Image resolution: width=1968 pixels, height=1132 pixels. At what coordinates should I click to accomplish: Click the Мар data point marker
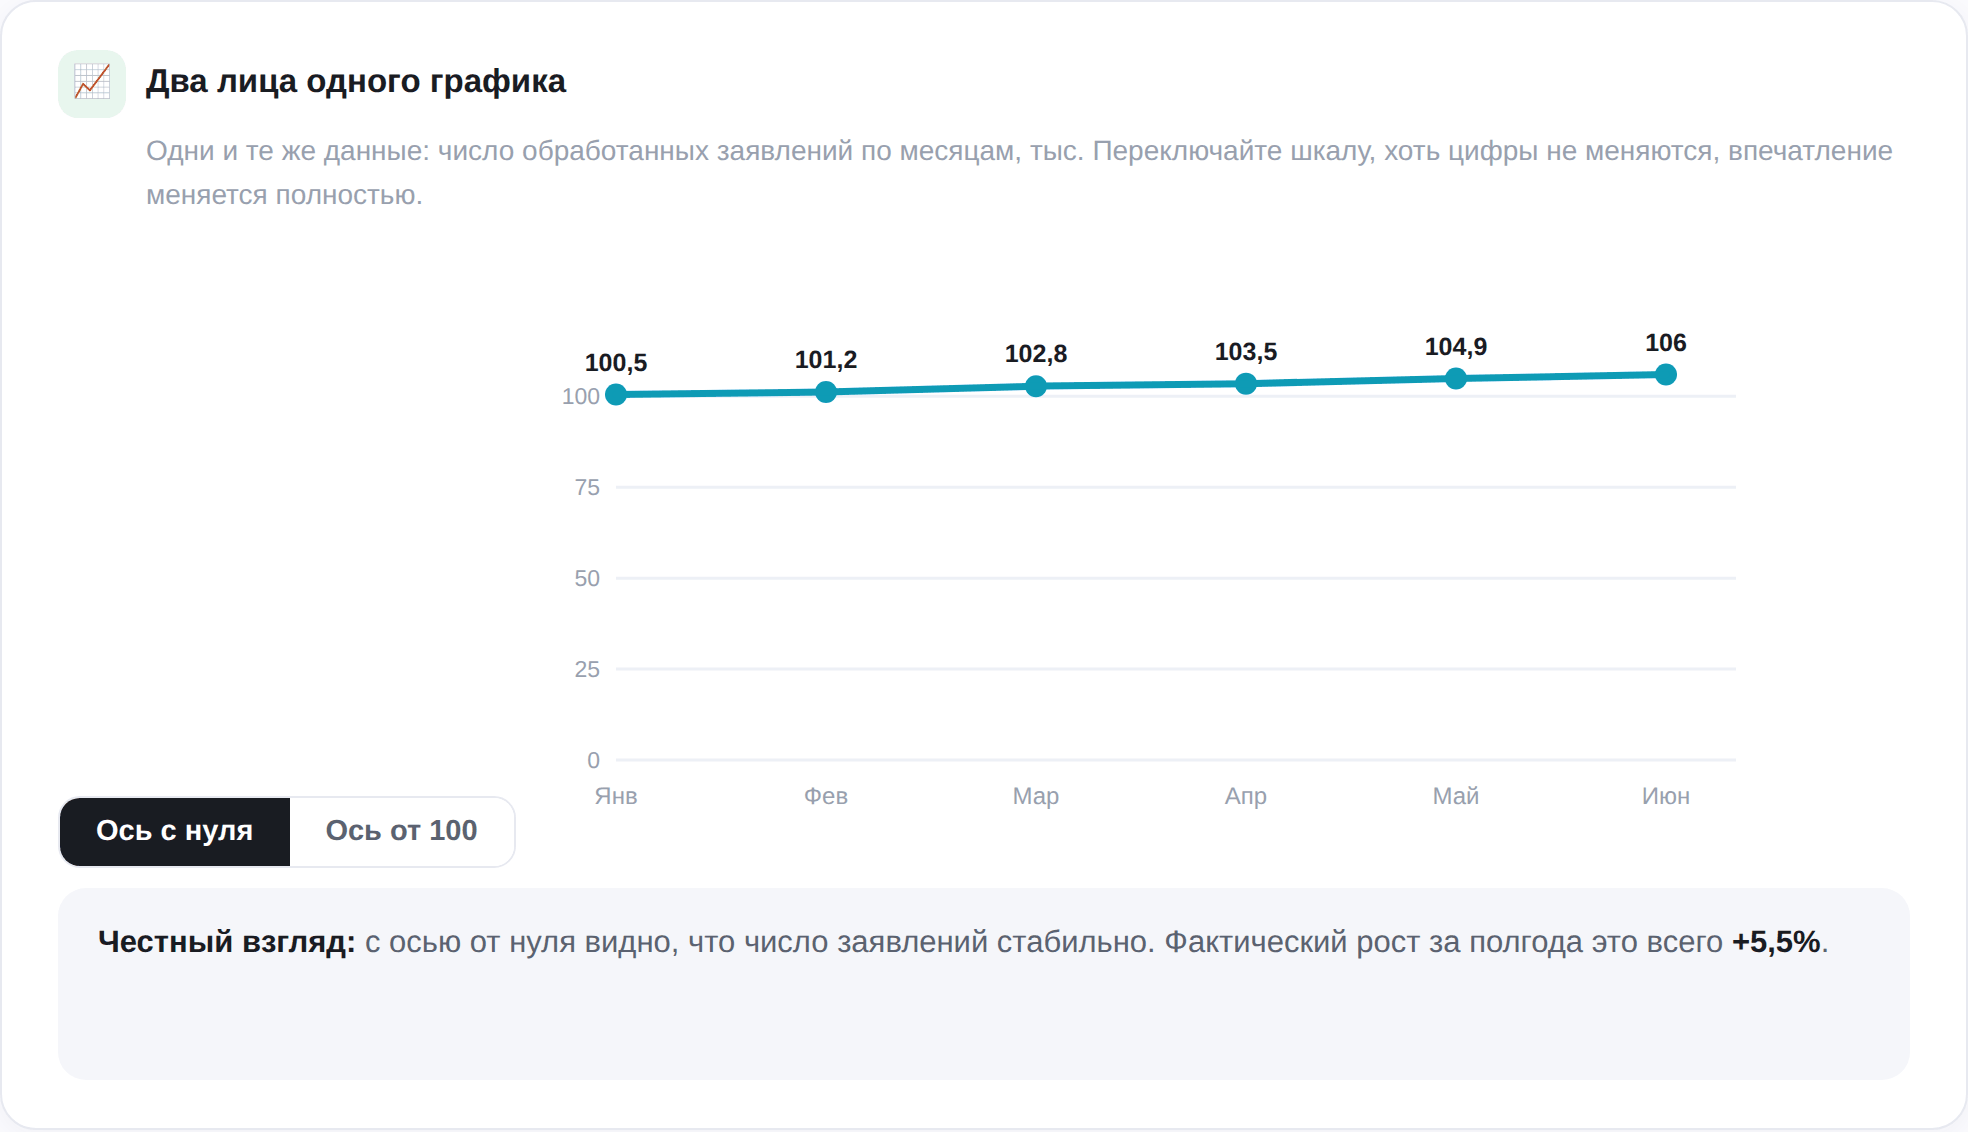click(1036, 386)
